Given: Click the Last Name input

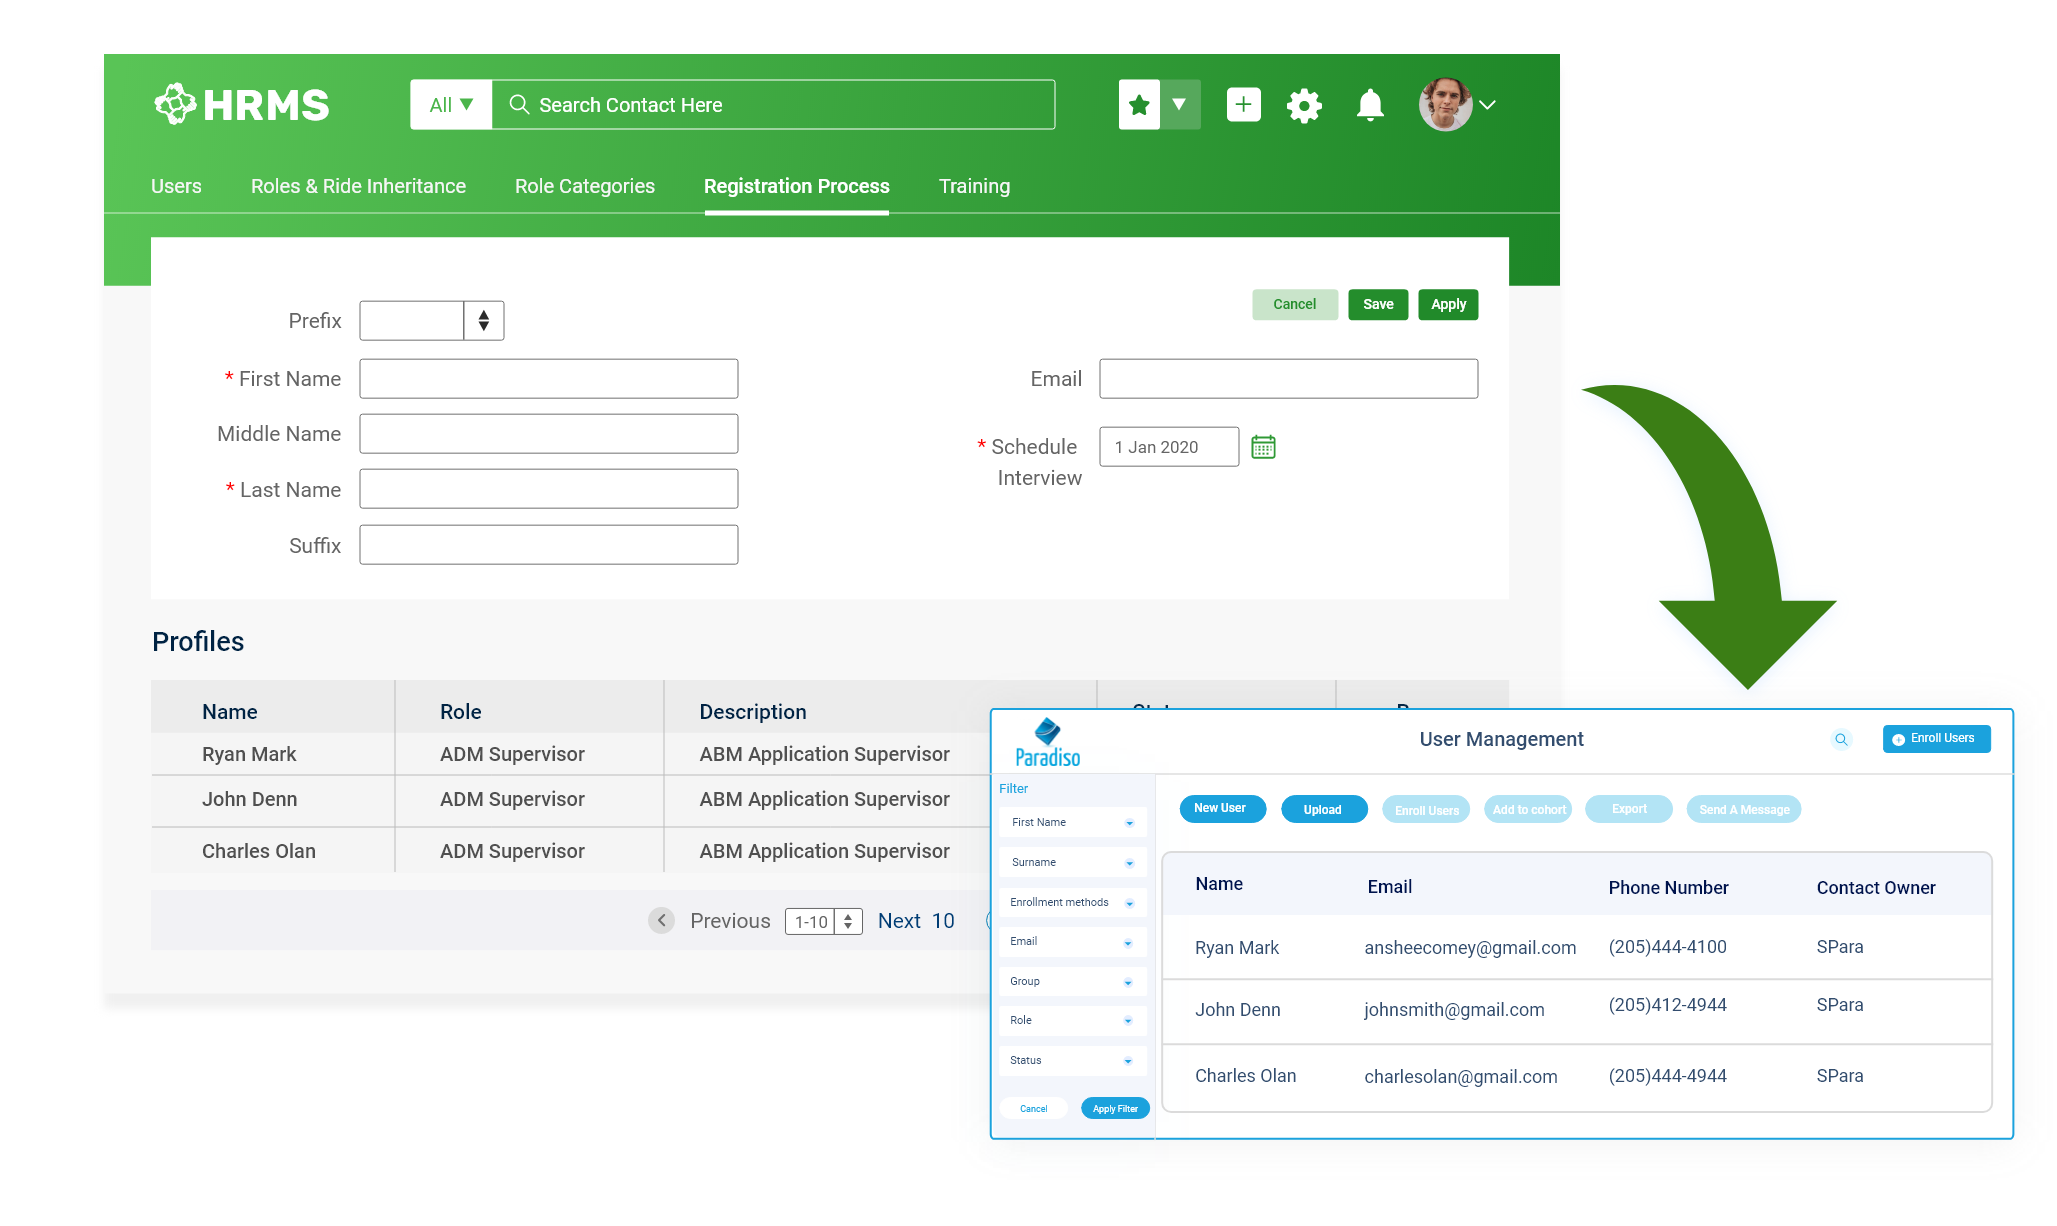Looking at the screenshot, I should click(549, 489).
